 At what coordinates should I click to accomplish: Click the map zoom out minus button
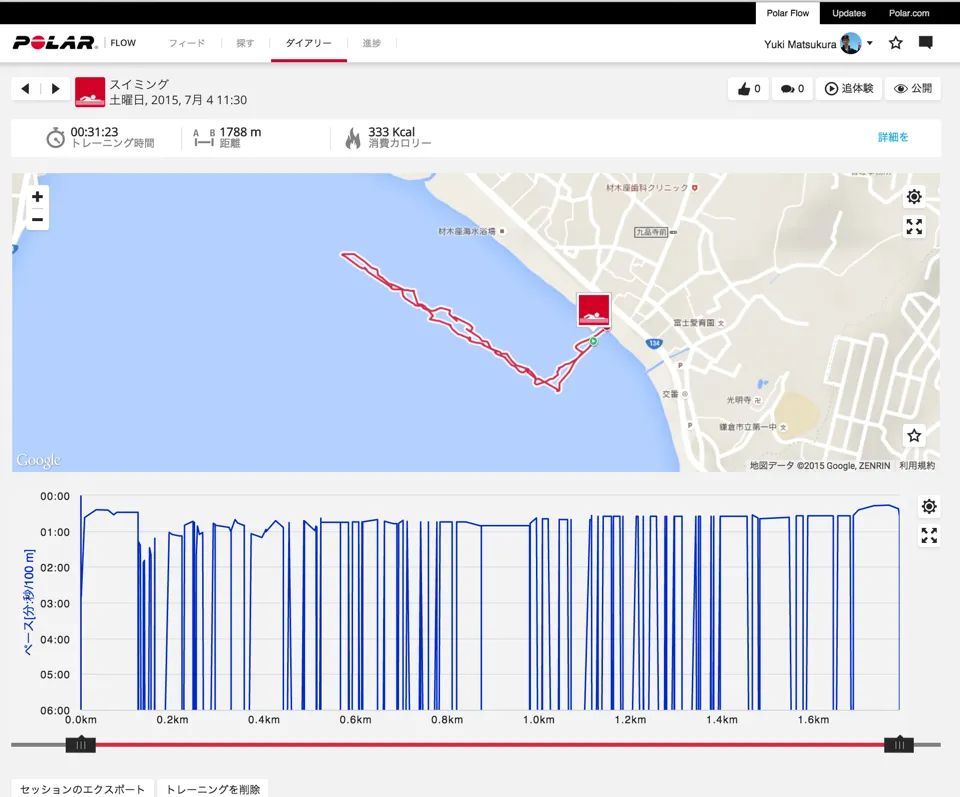pyautogui.click(x=37, y=220)
